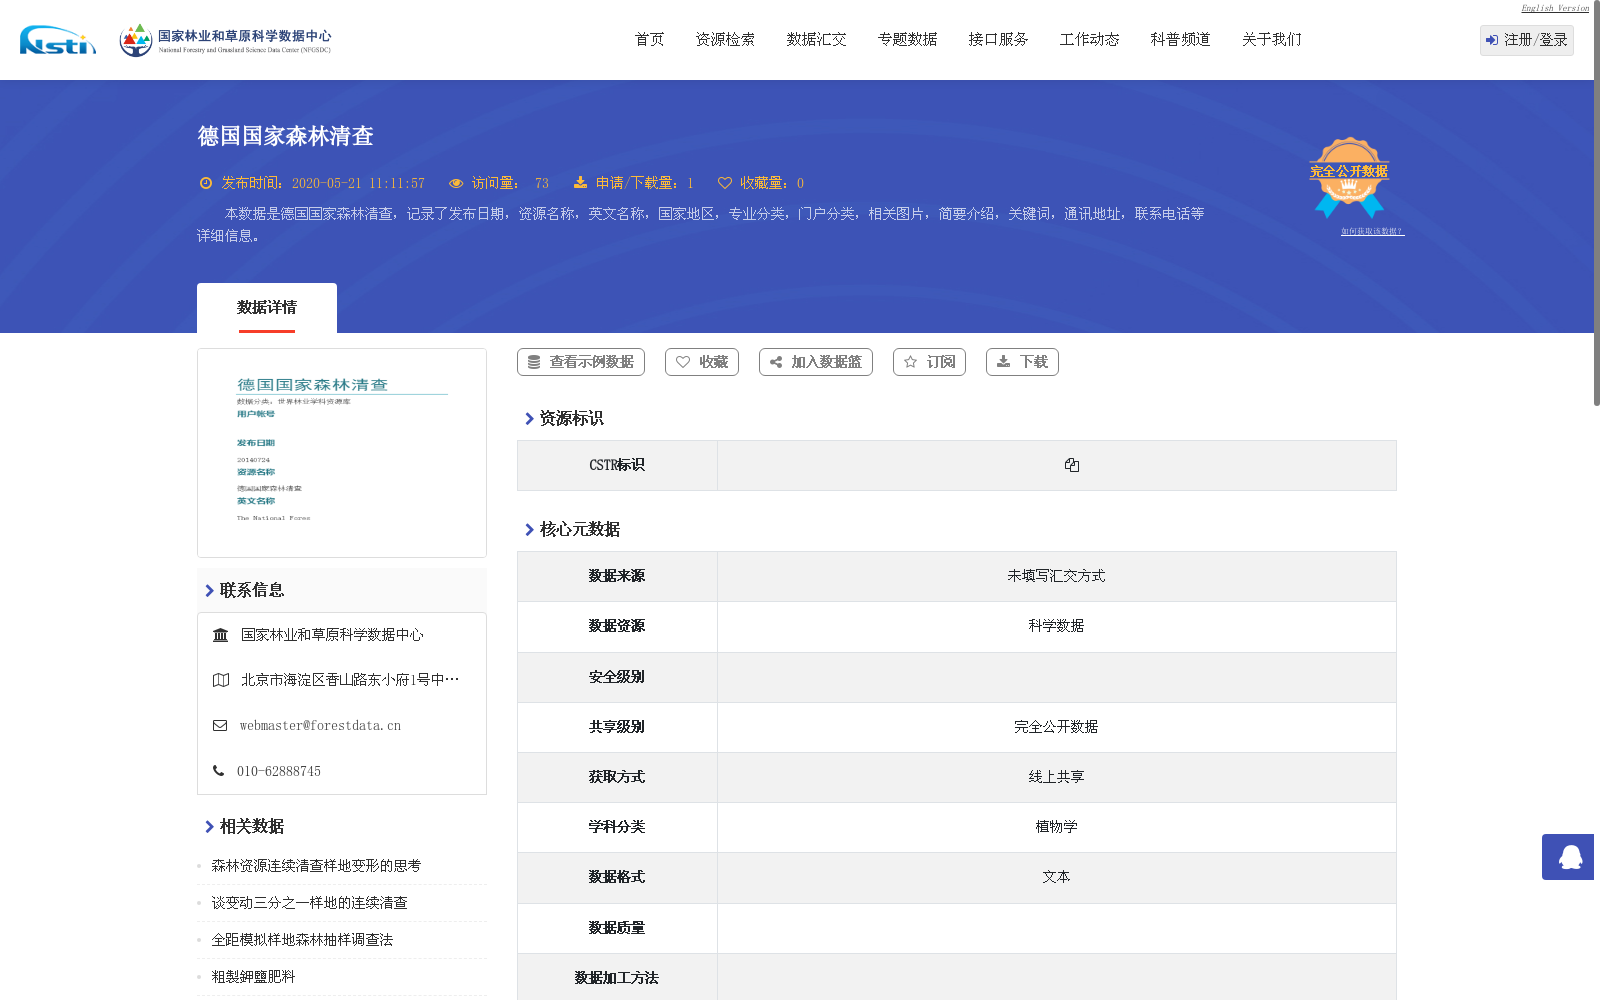
Task: Open the 资源检索 menu item
Action: 726,39
